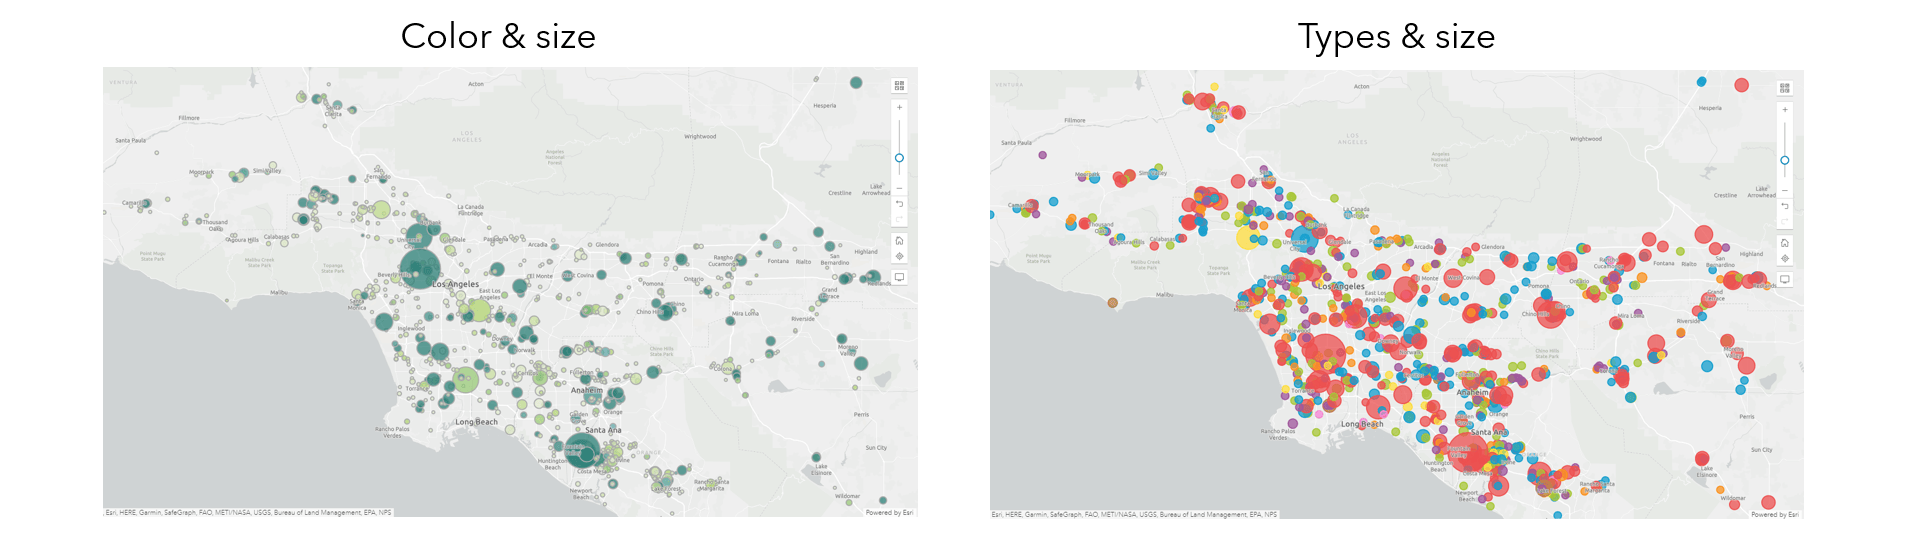Click 'Santa Paula' label on right map
Viewport: 1920px width, 555px height.
pyautogui.click(x=1016, y=142)
